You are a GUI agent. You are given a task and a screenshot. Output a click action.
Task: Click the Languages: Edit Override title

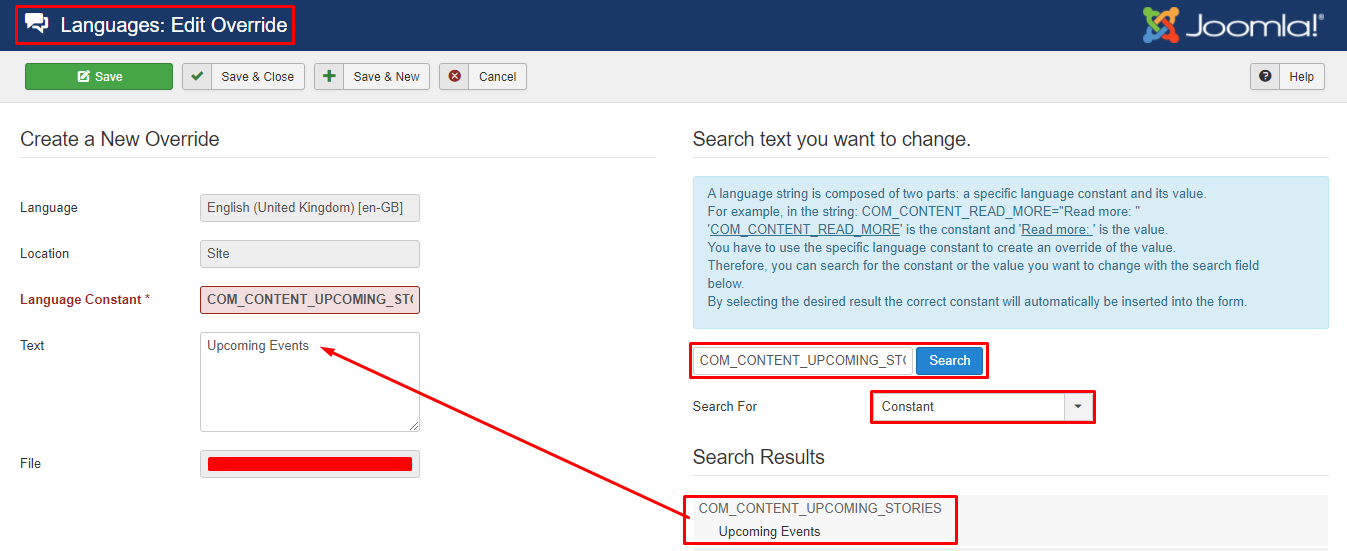(x=174, y=25)
